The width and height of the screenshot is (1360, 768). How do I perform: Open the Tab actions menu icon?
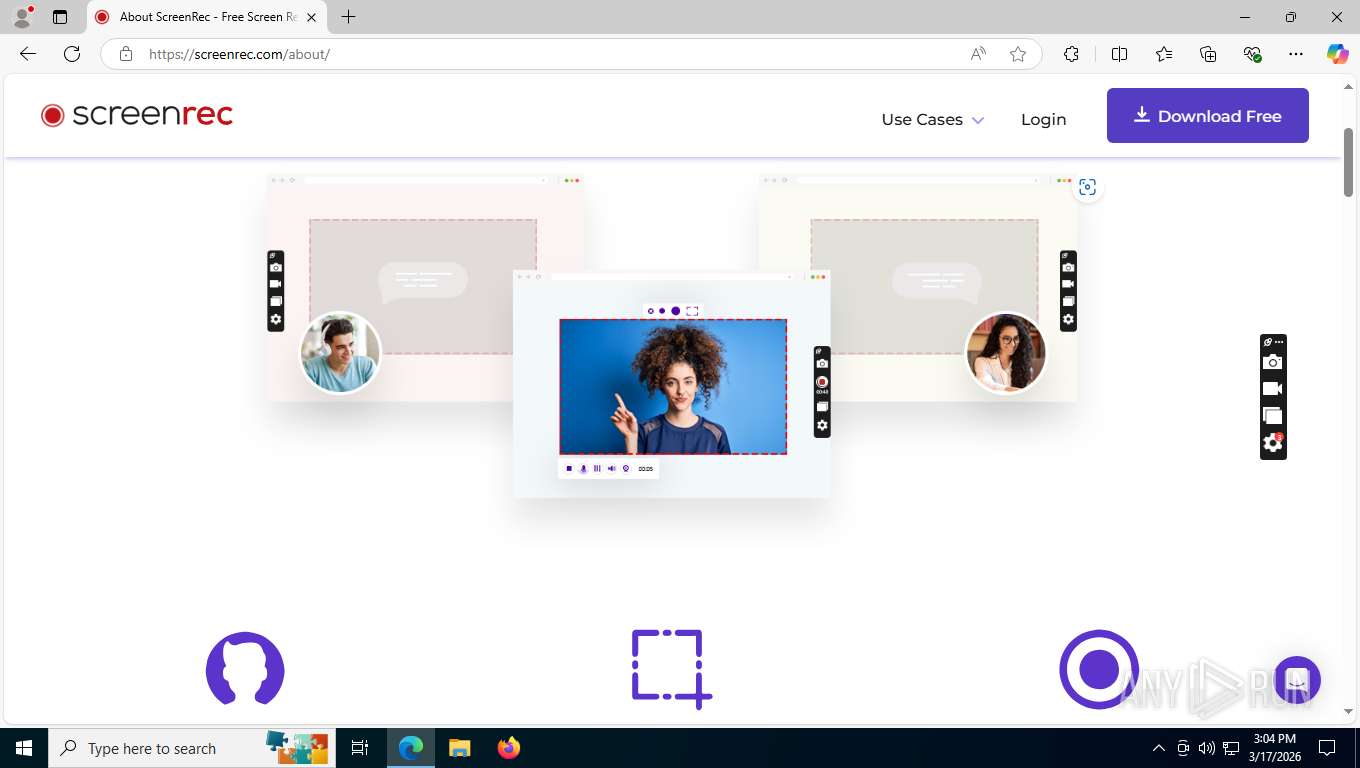point(60,17)
